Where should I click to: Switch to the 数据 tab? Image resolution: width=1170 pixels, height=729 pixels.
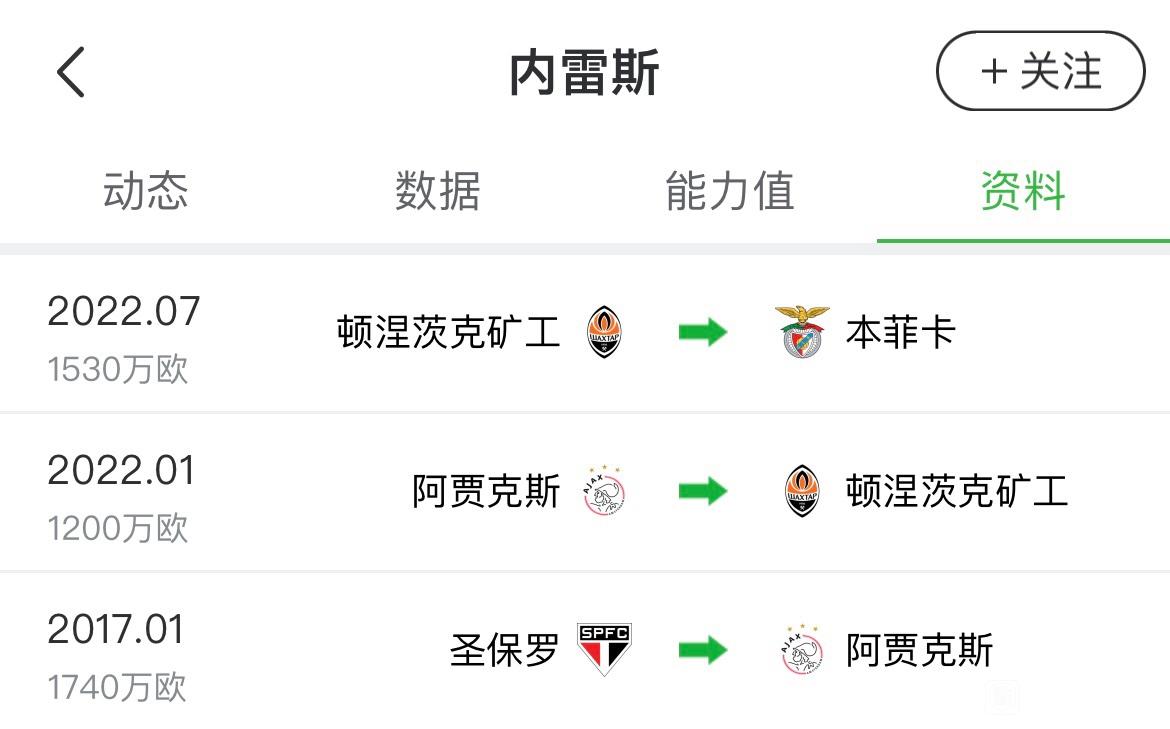438,191
